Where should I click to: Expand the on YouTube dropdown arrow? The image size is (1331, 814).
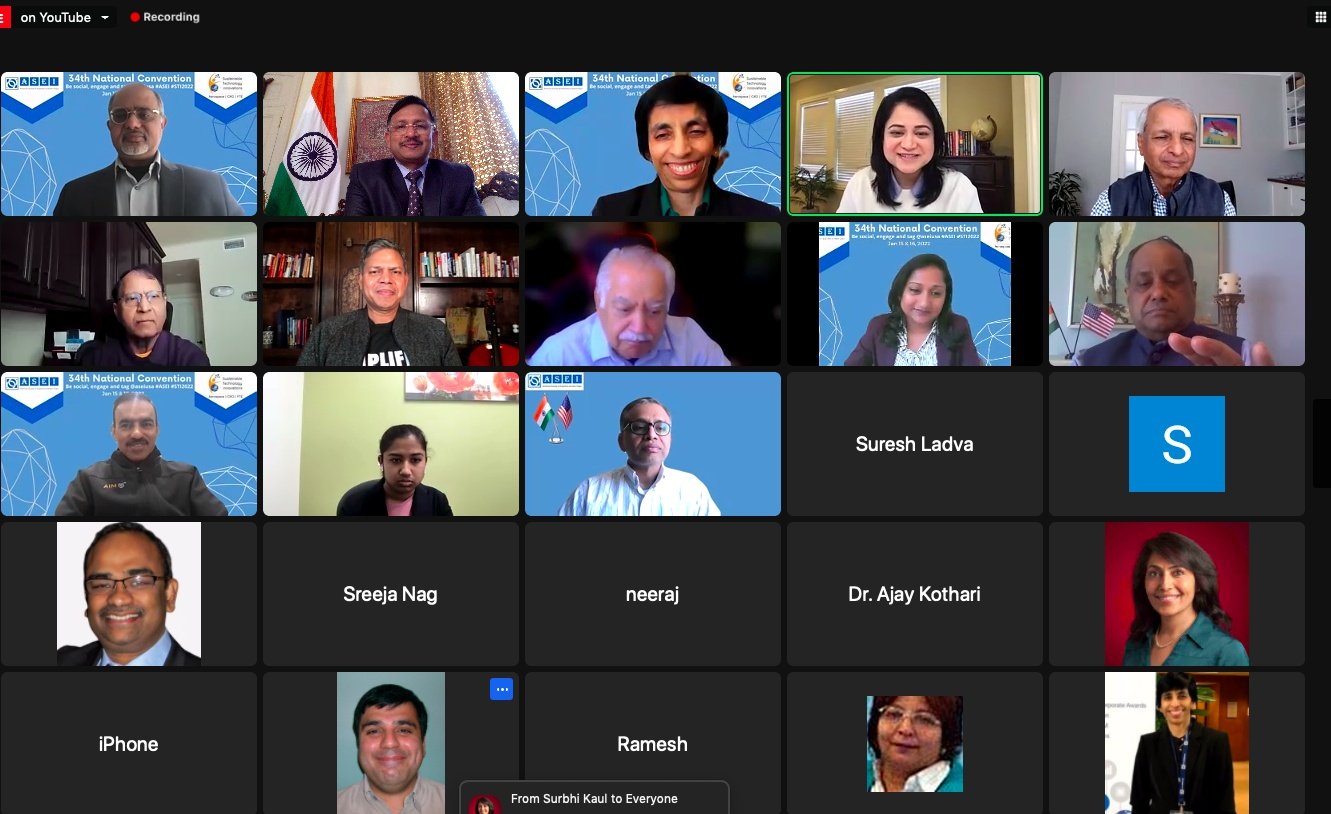pyautogui.click(x=105, y=18)
